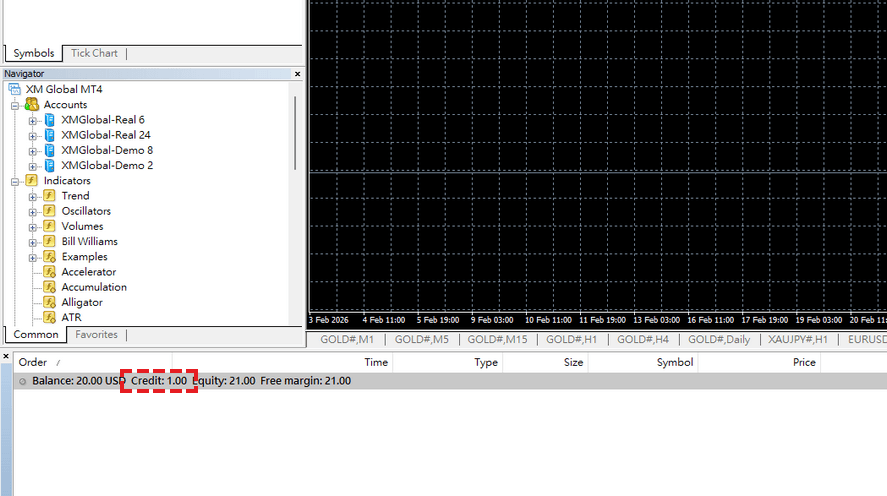Screen dimensions: 887x496
Task: Click the Accelerator indicator icon
Action: 50,272
